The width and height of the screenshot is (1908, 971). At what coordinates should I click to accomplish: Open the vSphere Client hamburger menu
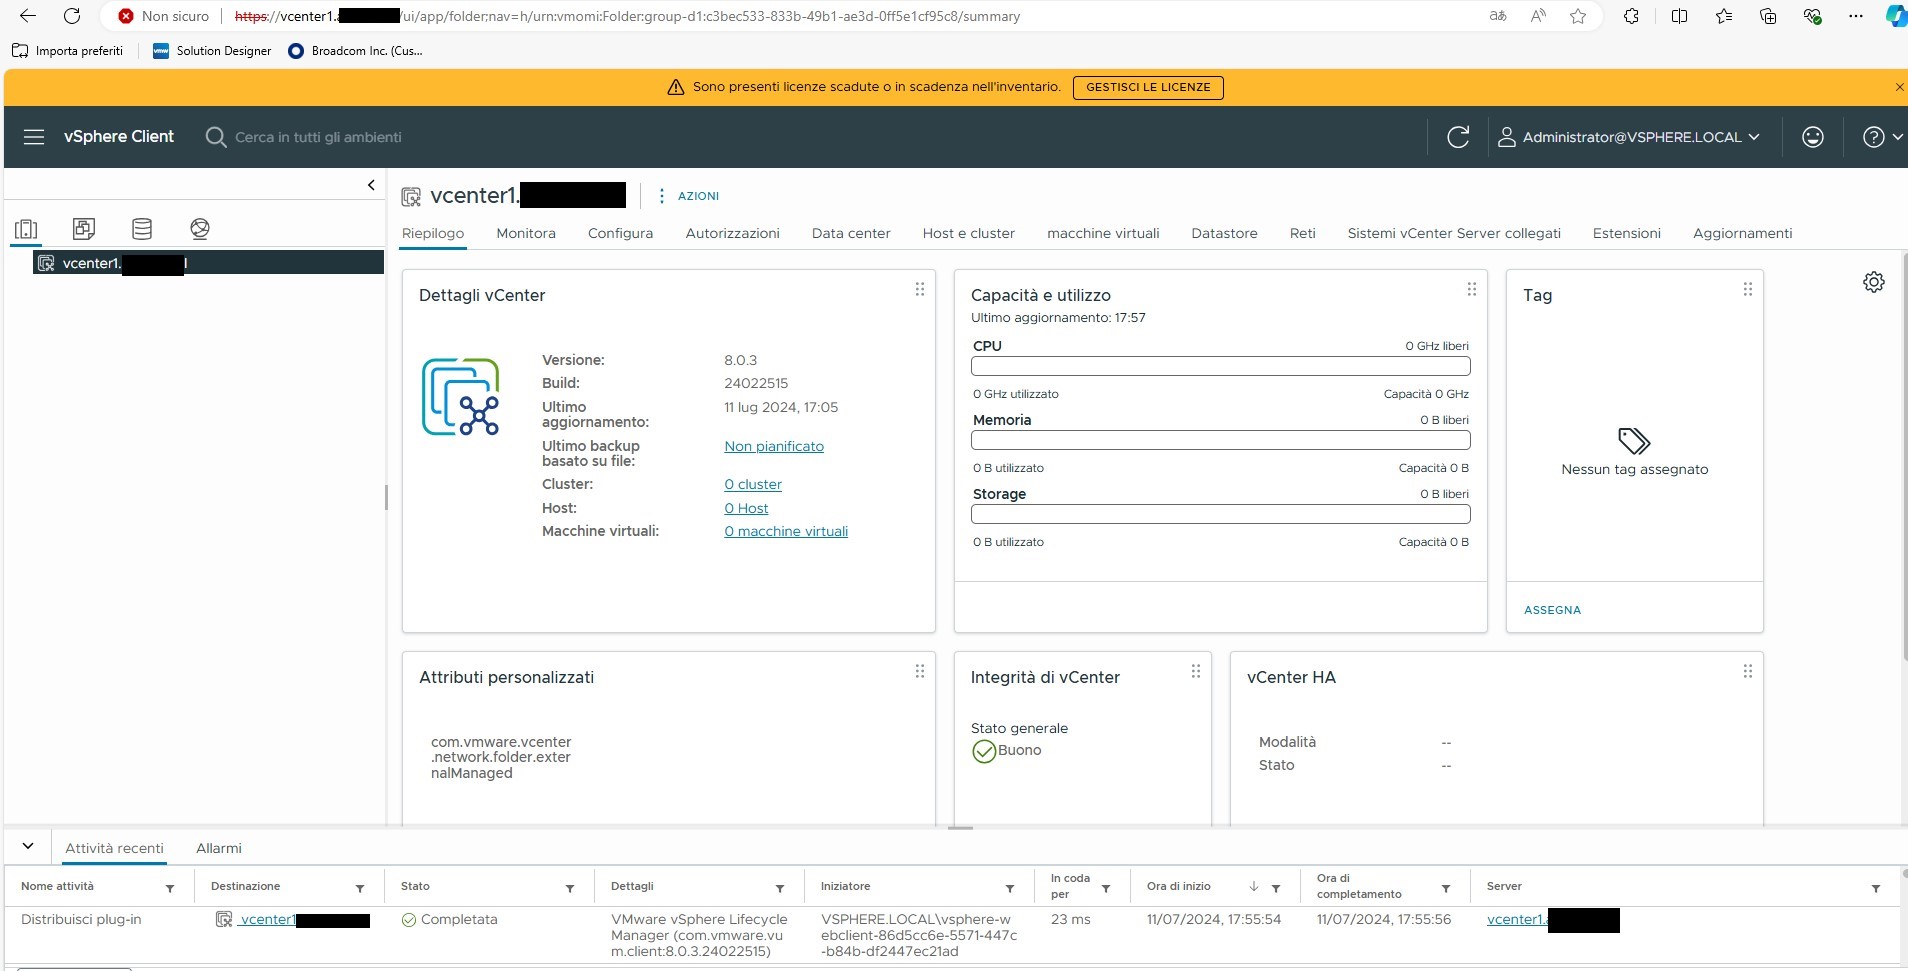click(34, 137)
